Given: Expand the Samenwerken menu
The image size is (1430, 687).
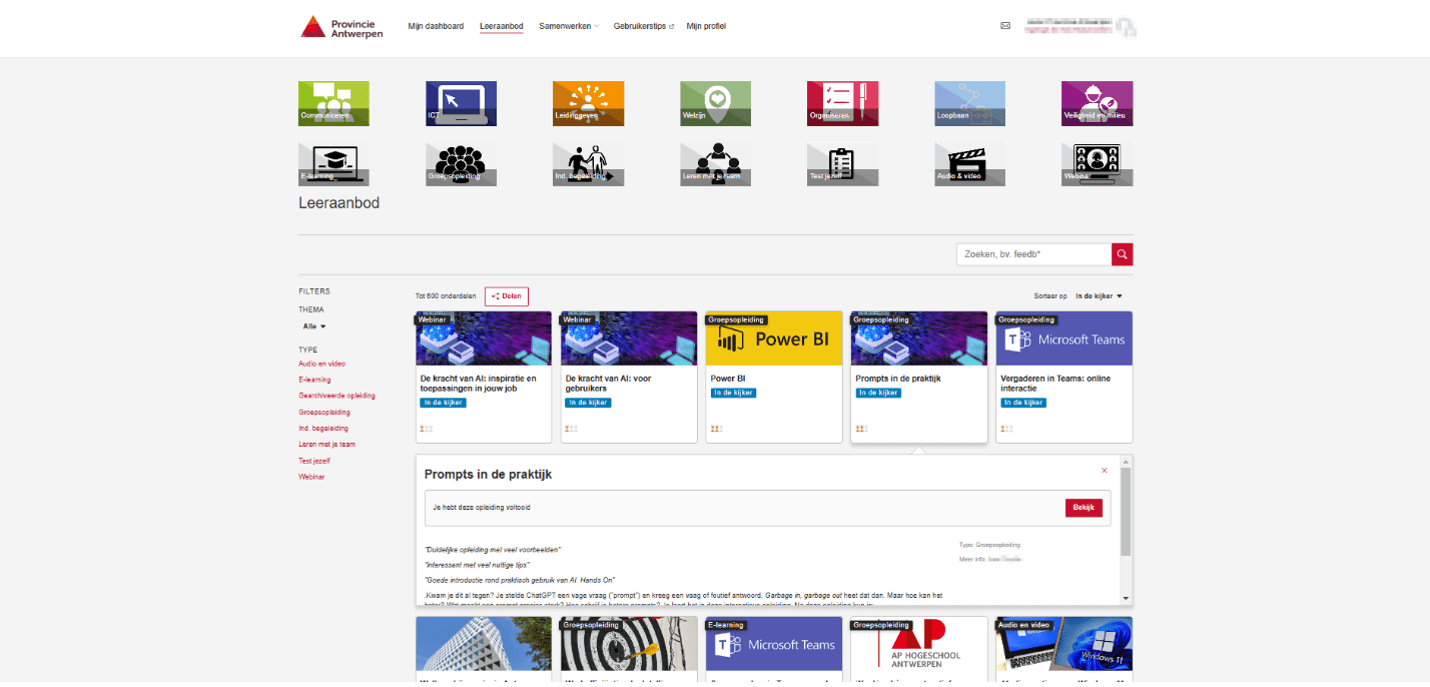Looking at the screenshot, I should [x=568, y=26].
